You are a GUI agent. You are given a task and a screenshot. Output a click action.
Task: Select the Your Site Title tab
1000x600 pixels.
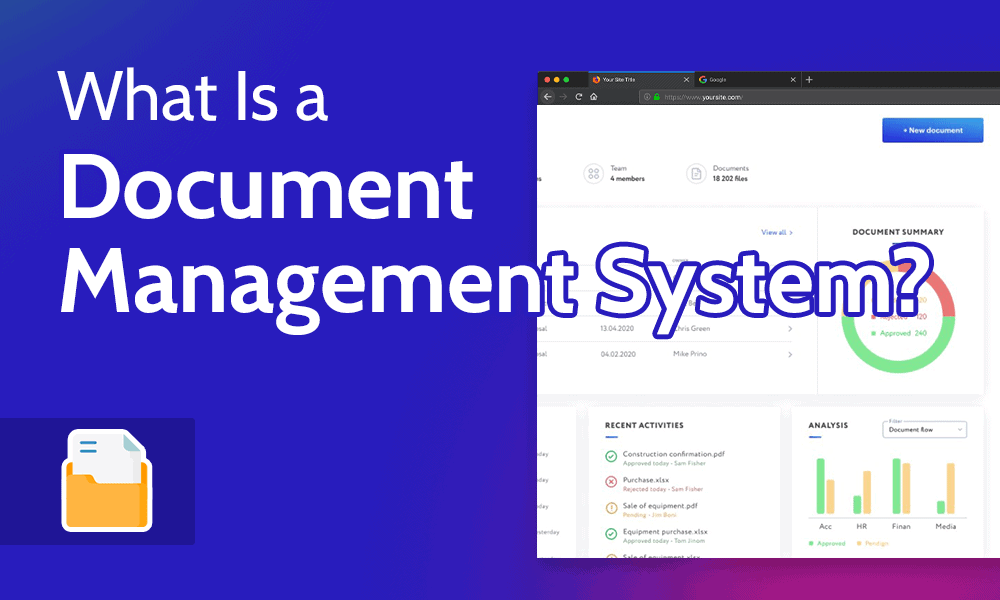[x=618, y=79]
